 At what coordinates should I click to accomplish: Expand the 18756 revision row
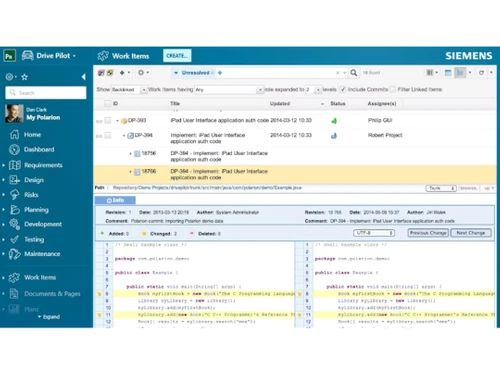pos(130,153)
